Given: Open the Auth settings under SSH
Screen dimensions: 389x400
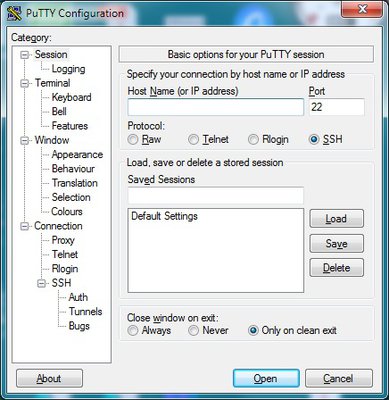Looking at the screenshot, I should 78,297.
